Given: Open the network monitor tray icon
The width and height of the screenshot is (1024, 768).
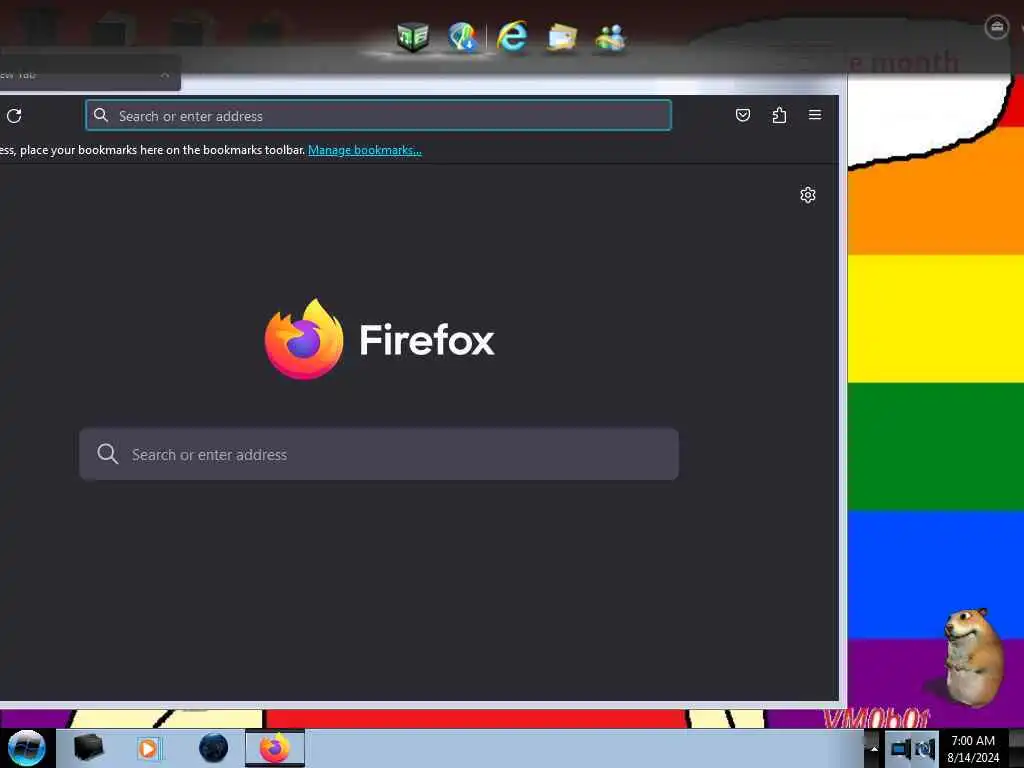Looking at the screenshot, I should point(901,748).
